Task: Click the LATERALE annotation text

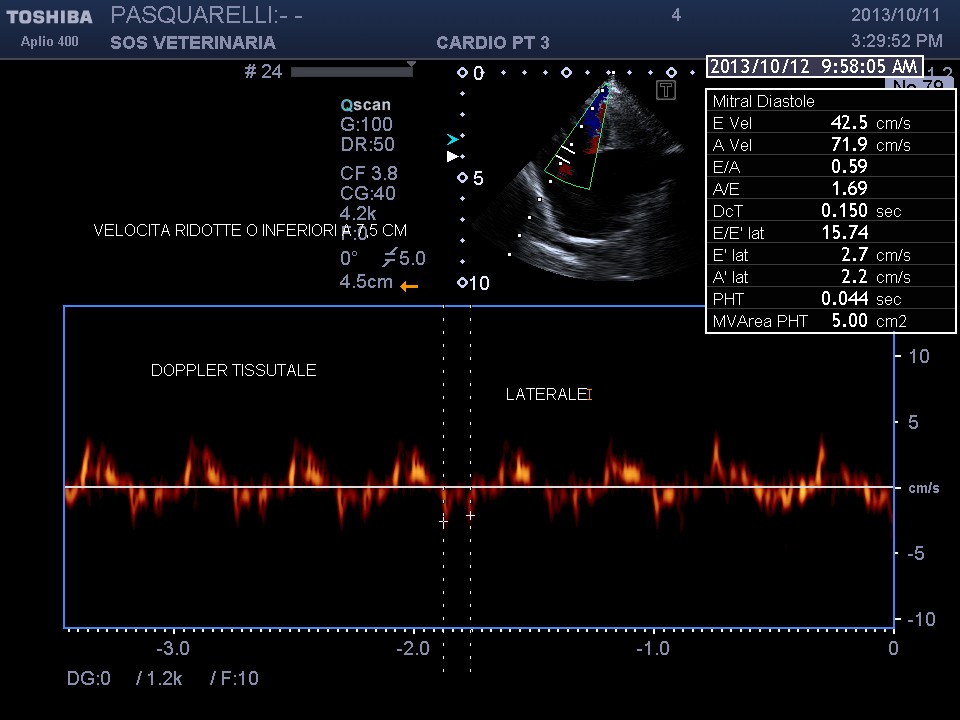Action: click(x=547, y=395)
